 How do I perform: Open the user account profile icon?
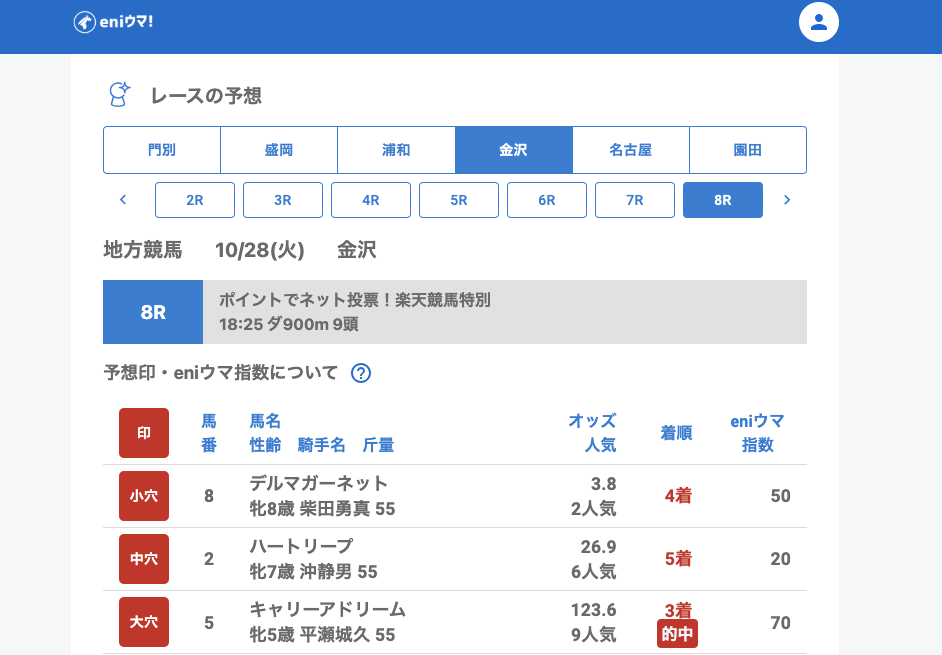click(x=818, y=22)
